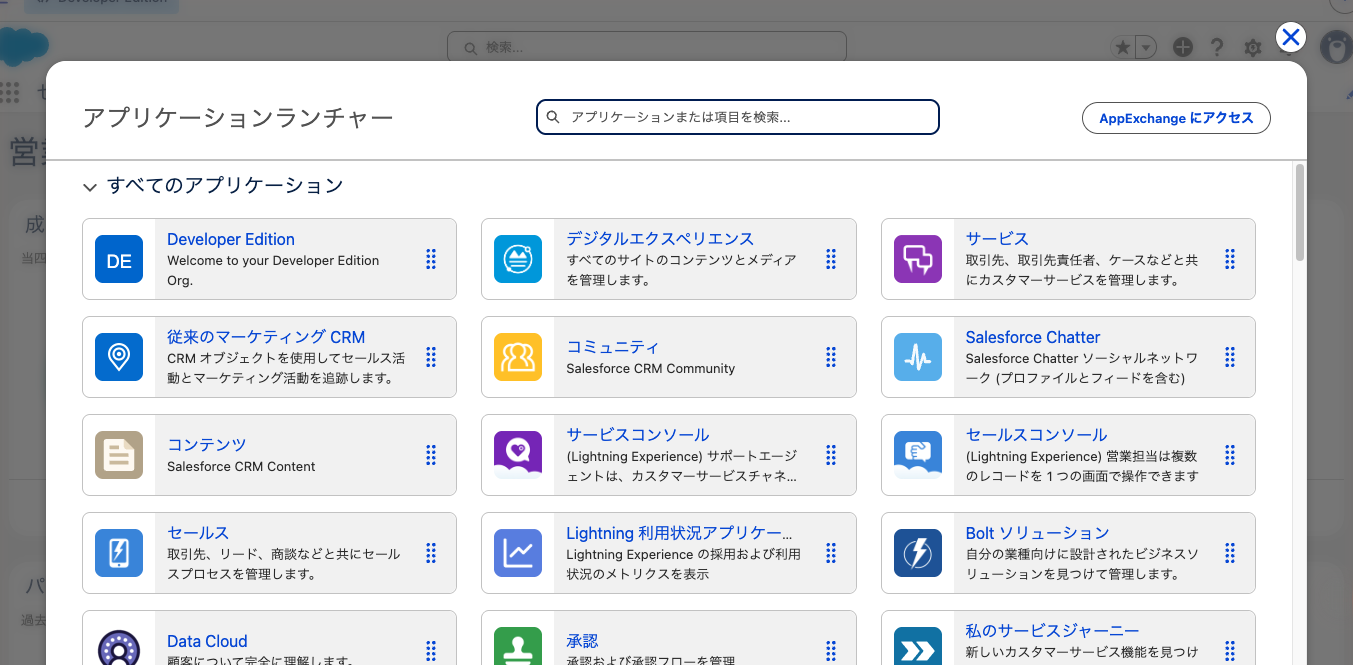1353x665 pixels.
Task: Click the drag handle on サービスコンソール tile
Action: tap(831, 455)
